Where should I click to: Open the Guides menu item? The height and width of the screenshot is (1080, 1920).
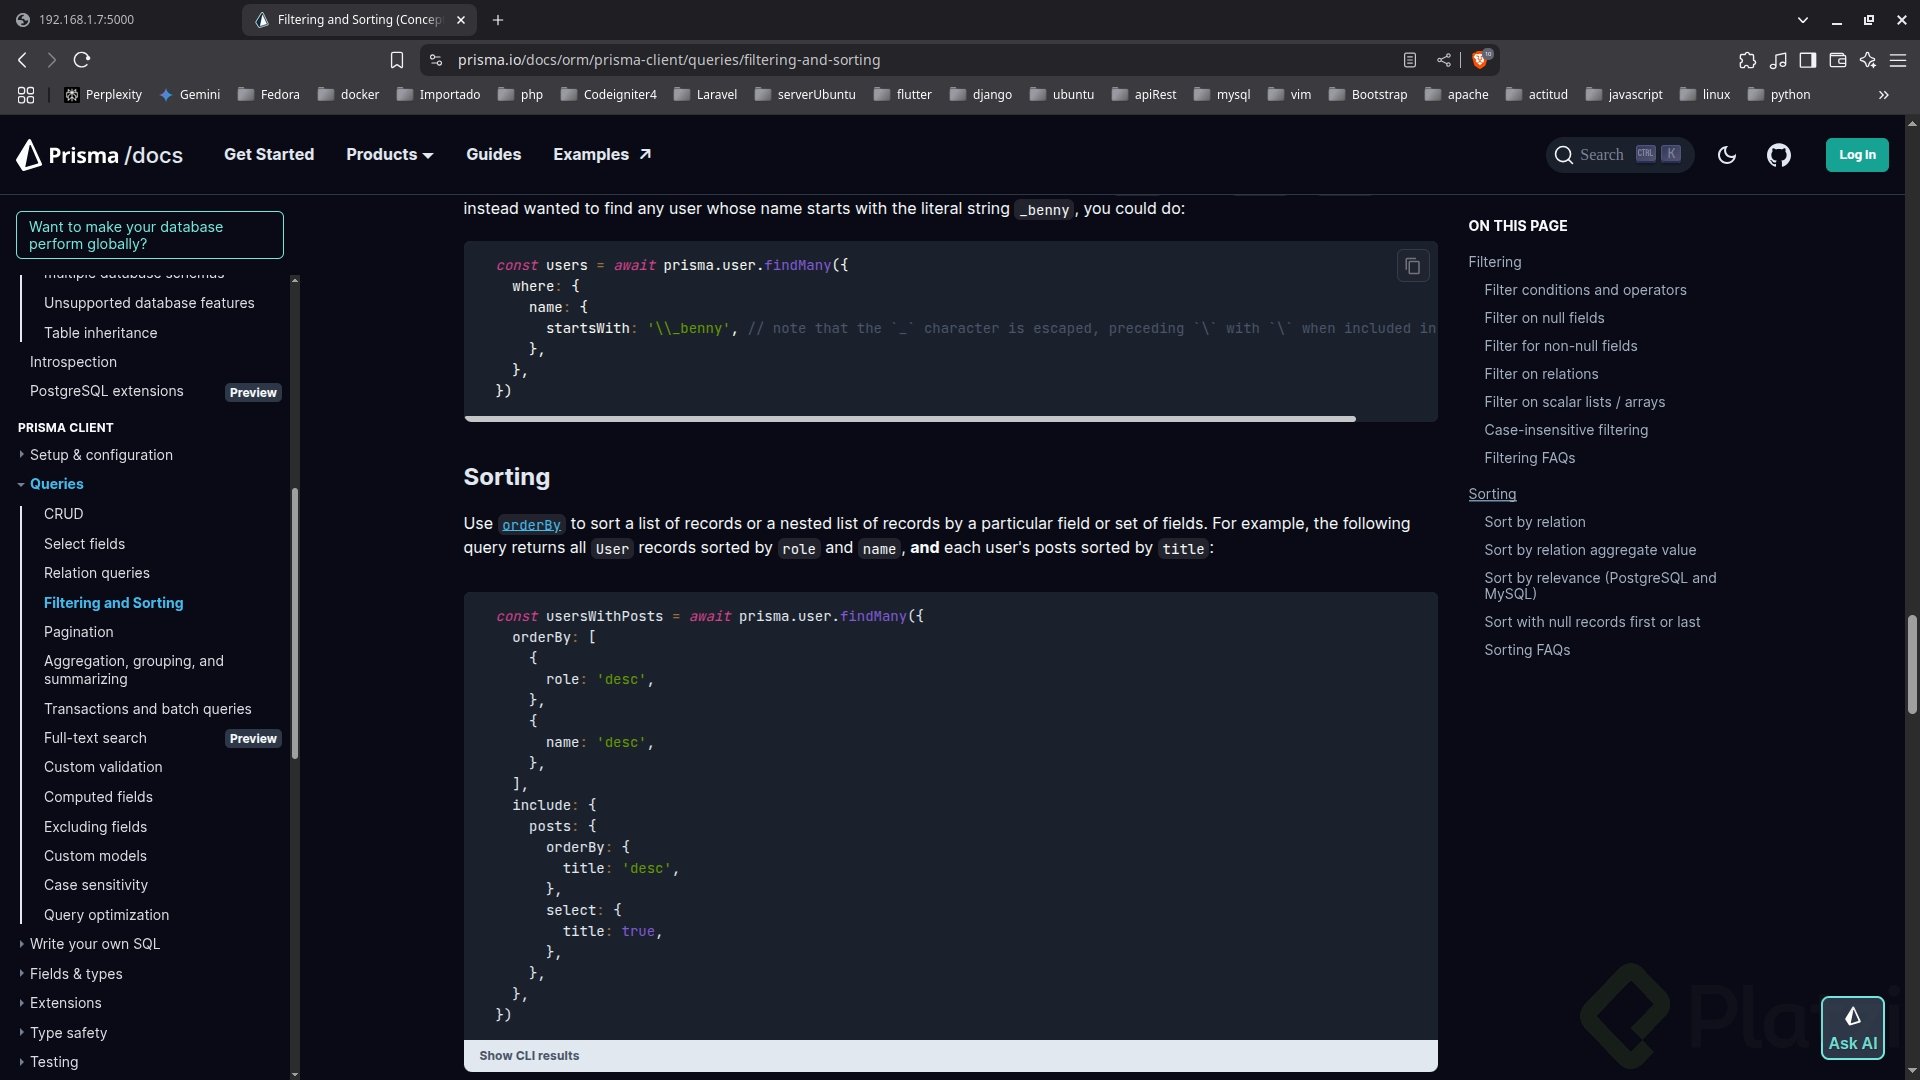point(493,155)
